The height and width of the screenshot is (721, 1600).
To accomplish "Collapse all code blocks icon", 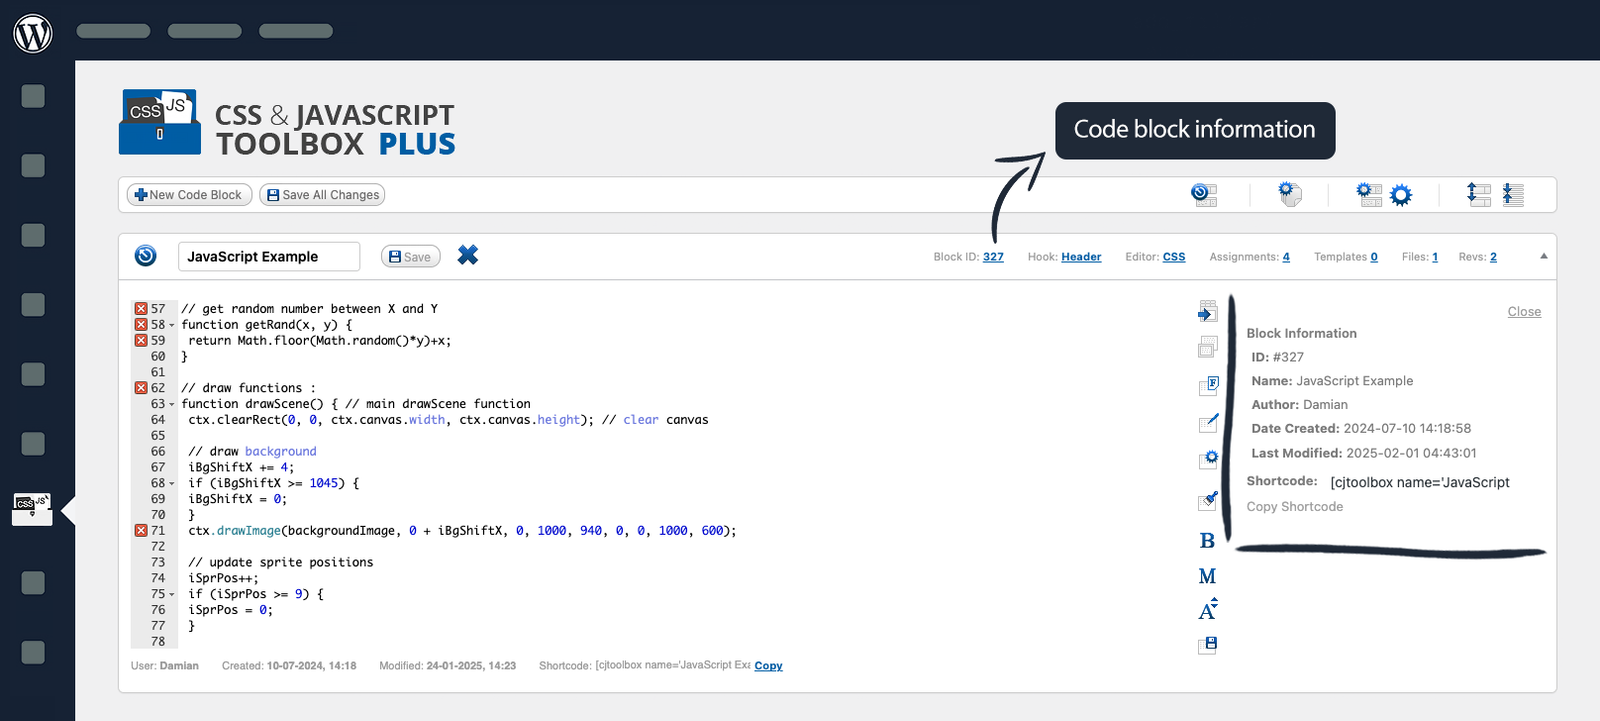I will click(1513, 194).
